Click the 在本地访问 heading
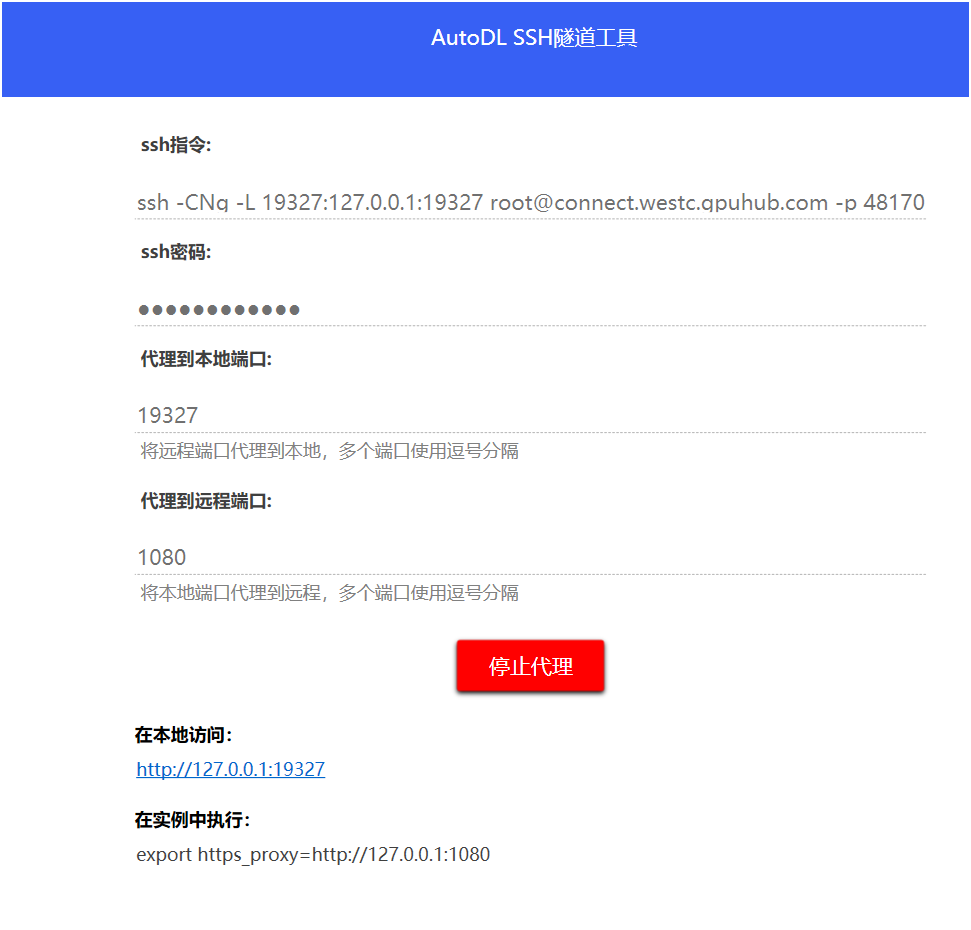The height and width of the screenshot is (930, 971). [x=184, y=735]
